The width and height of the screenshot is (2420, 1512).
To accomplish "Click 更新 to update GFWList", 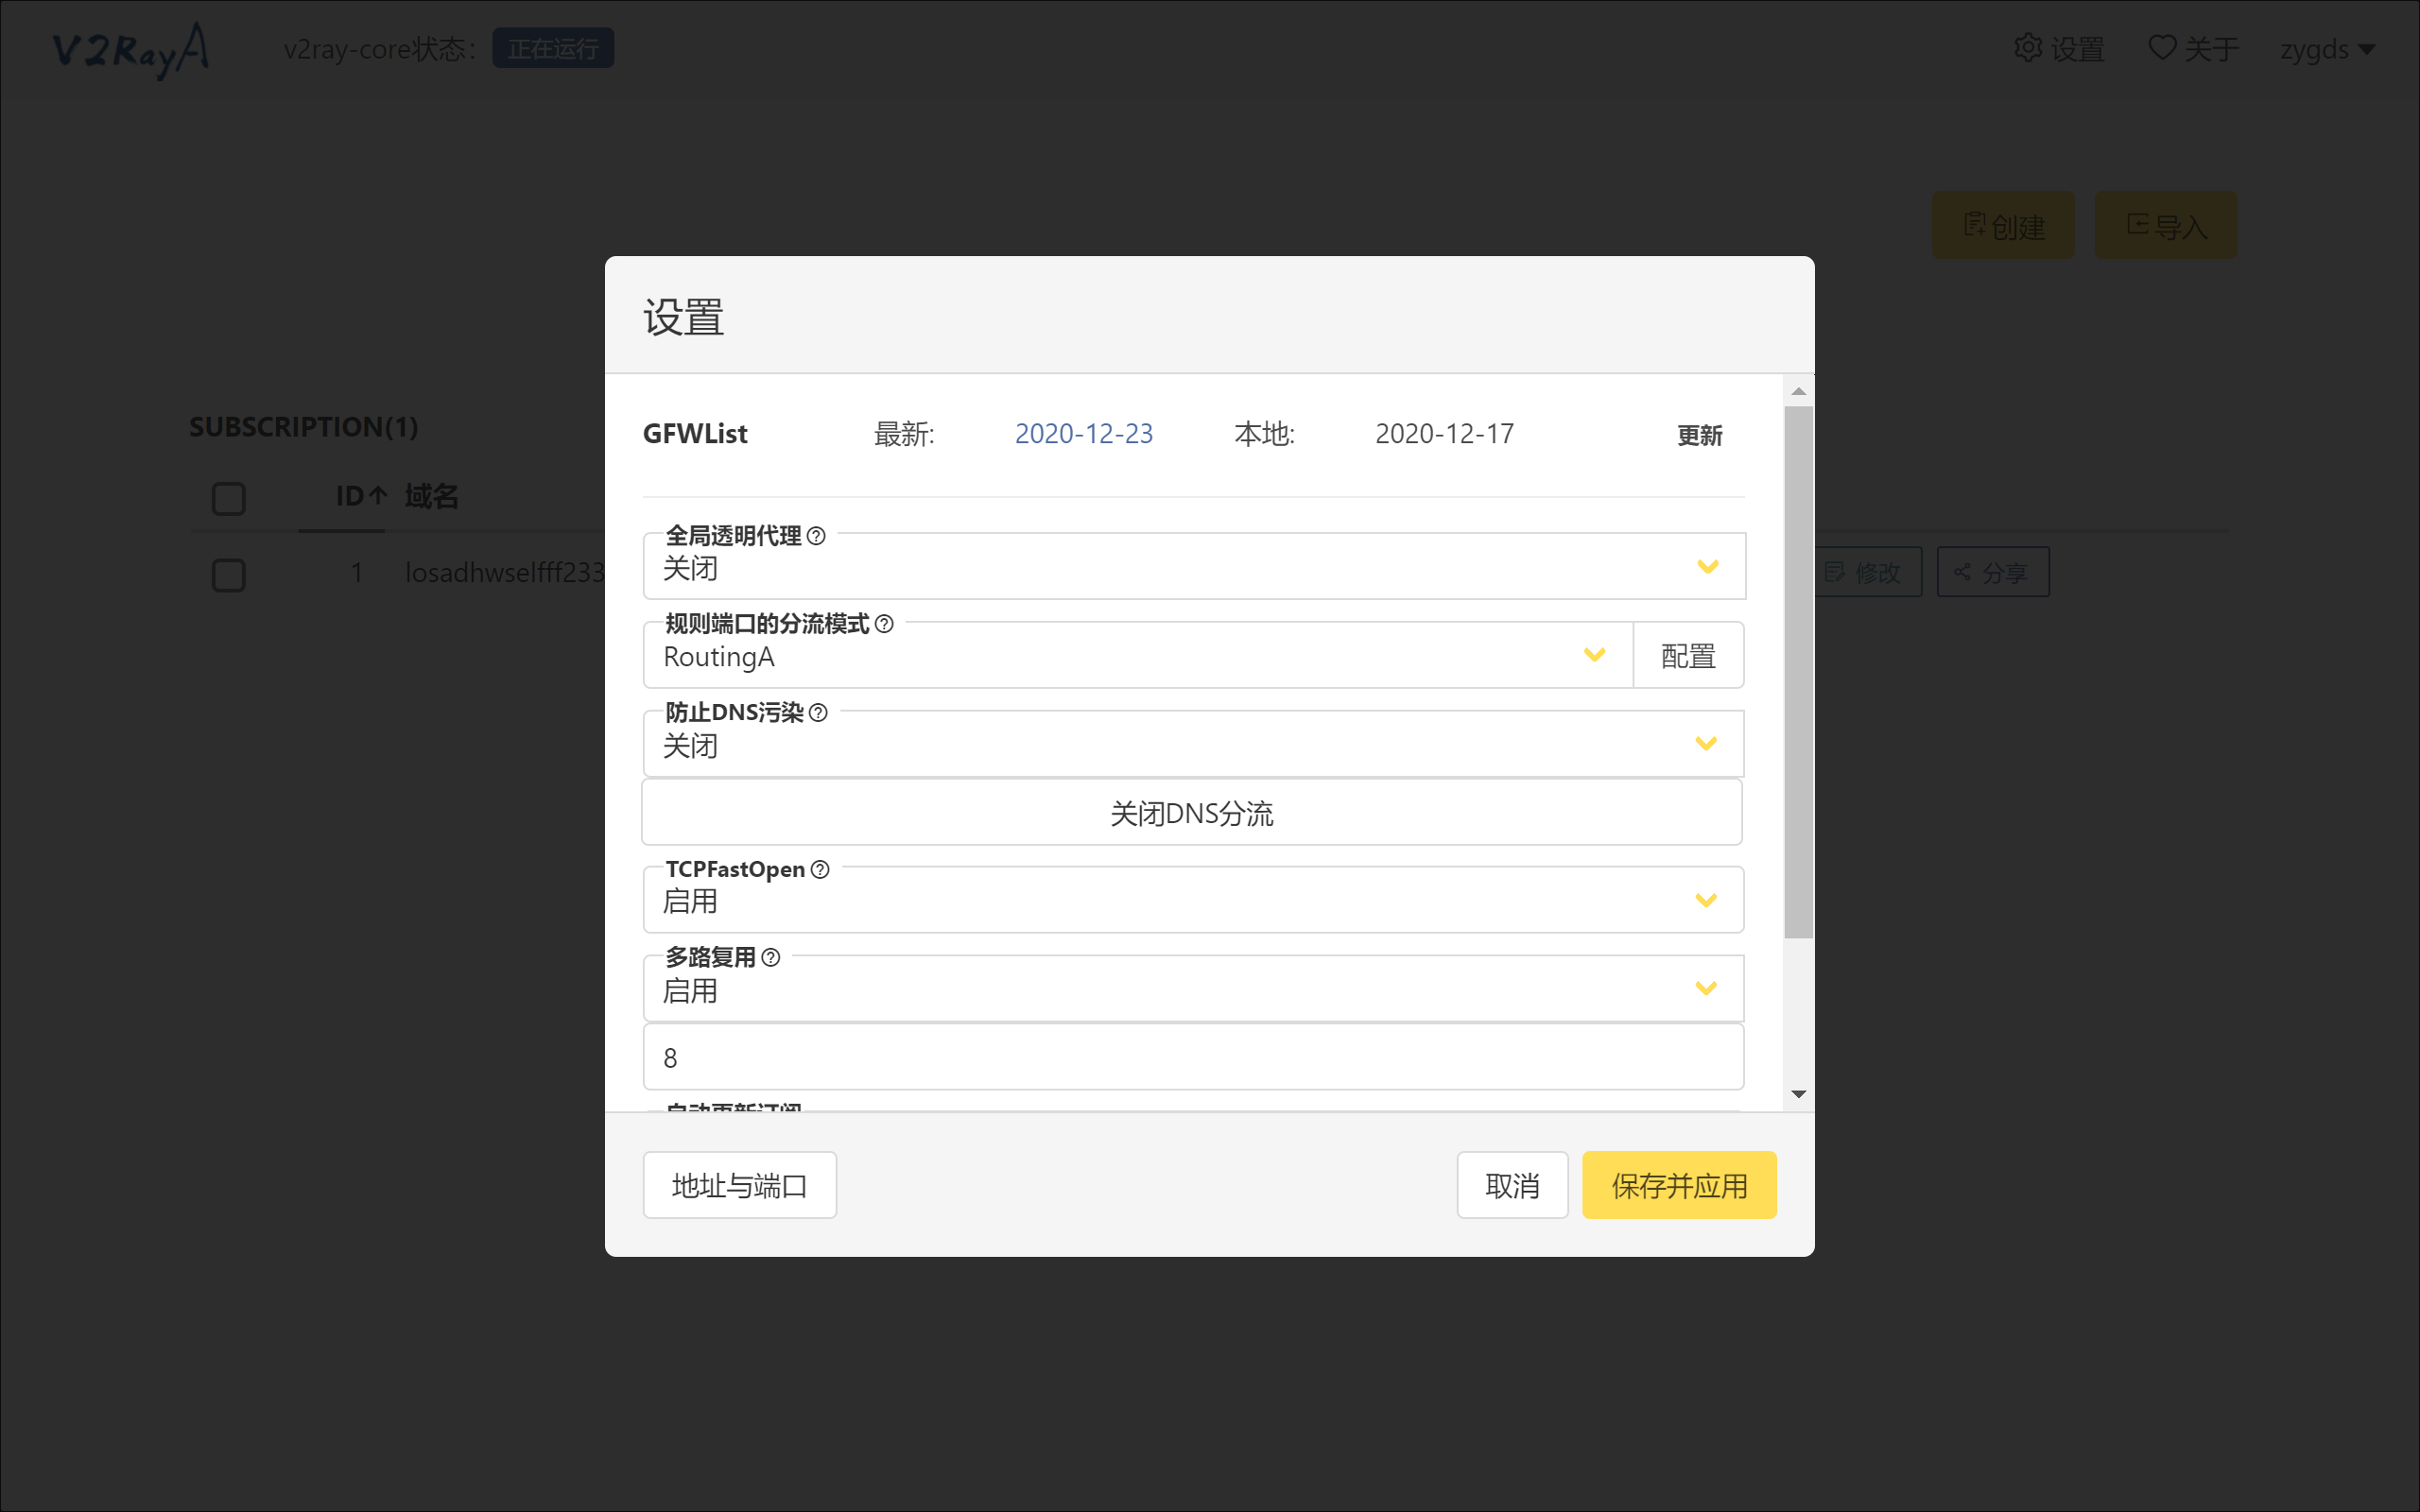I will click(x=1699, y=435).
